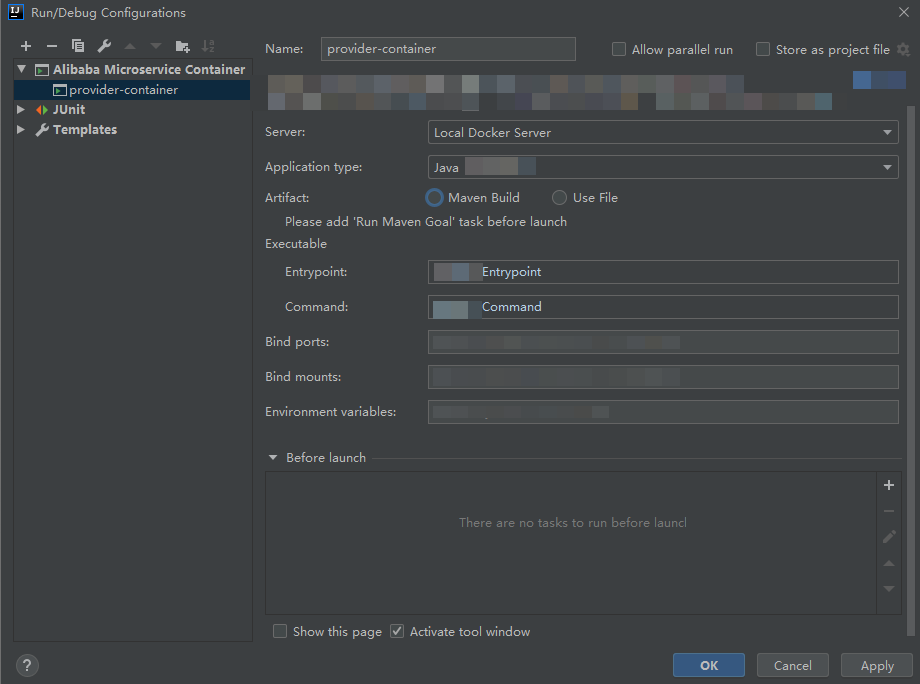Select Maven Build artifact option

tap(434, 198)
